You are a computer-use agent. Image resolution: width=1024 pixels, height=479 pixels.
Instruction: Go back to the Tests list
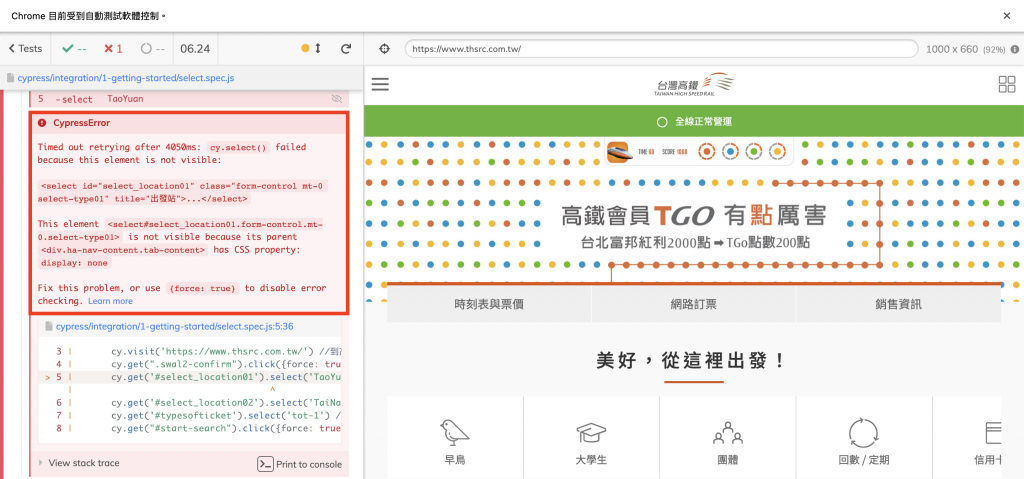(x=25, y=48)
